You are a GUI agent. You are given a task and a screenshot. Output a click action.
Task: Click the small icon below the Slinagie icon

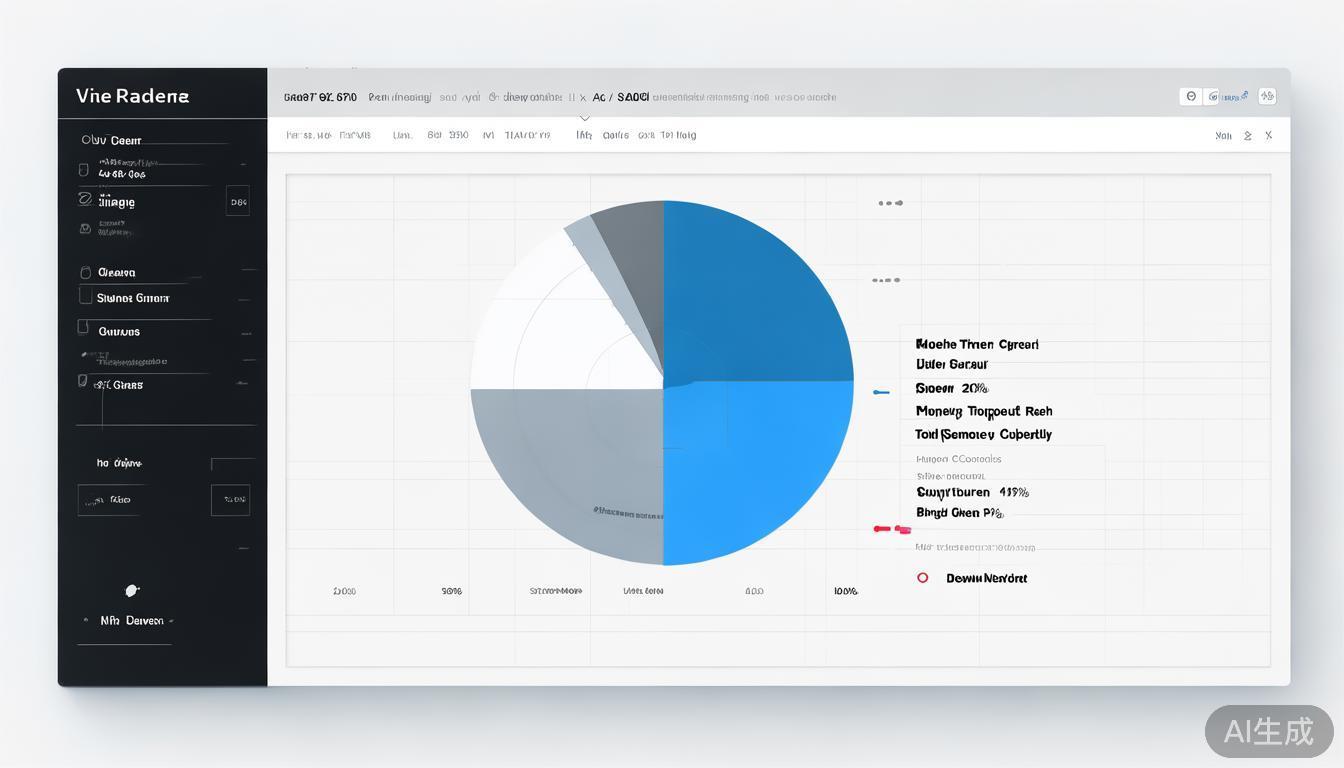pos(85,229)
